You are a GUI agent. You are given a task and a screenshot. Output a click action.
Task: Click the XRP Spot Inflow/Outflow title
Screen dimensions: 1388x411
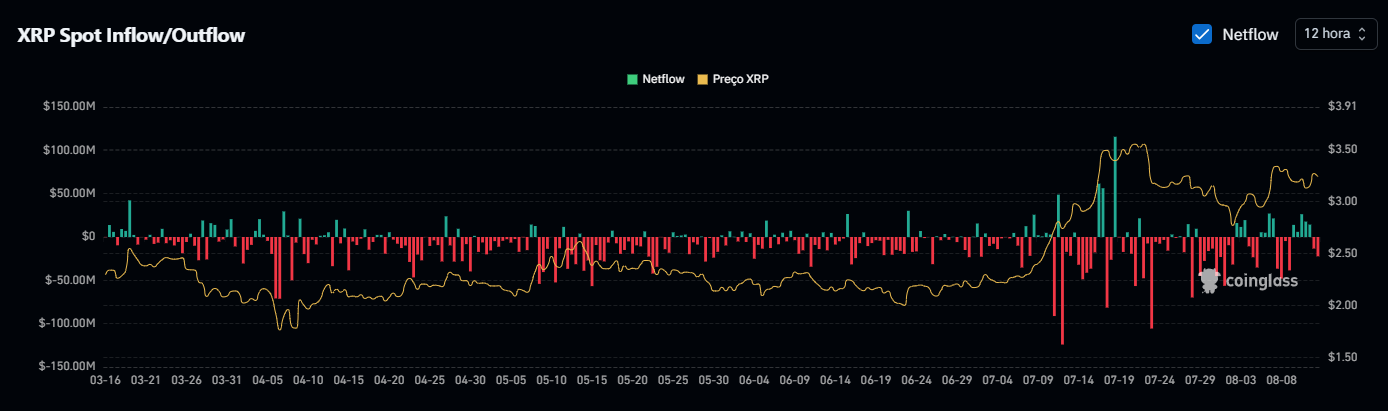[131, 35]
